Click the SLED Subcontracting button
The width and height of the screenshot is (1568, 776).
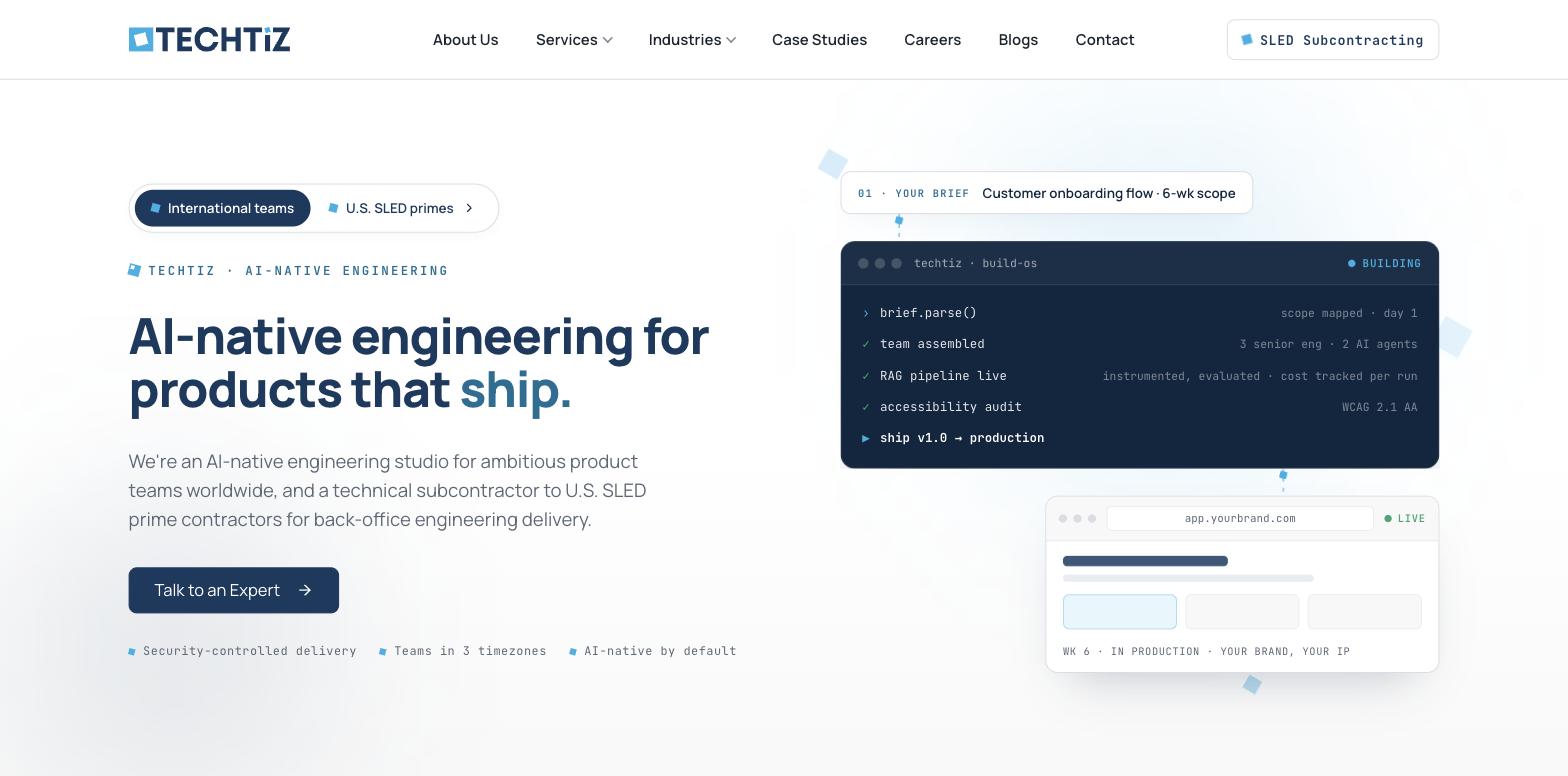tap(1332, 40)
